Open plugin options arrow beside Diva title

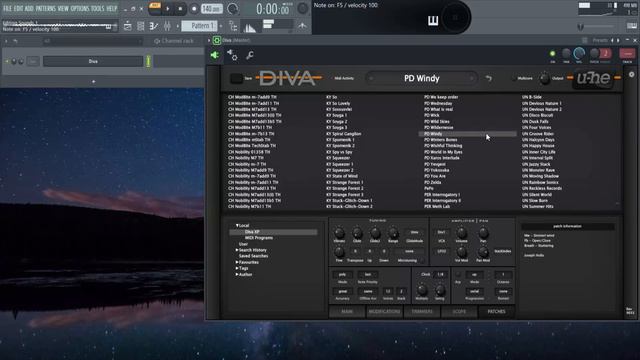tap(209, 40)
